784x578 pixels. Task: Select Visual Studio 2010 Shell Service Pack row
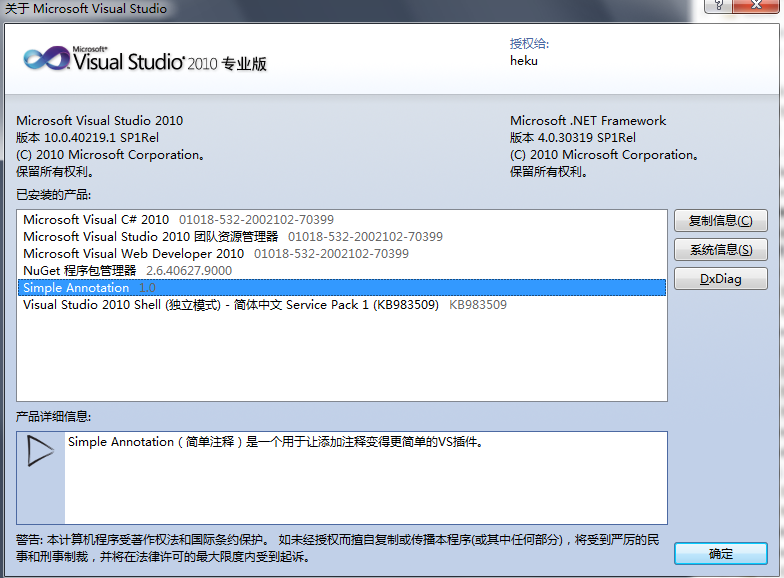pos(342,304)
